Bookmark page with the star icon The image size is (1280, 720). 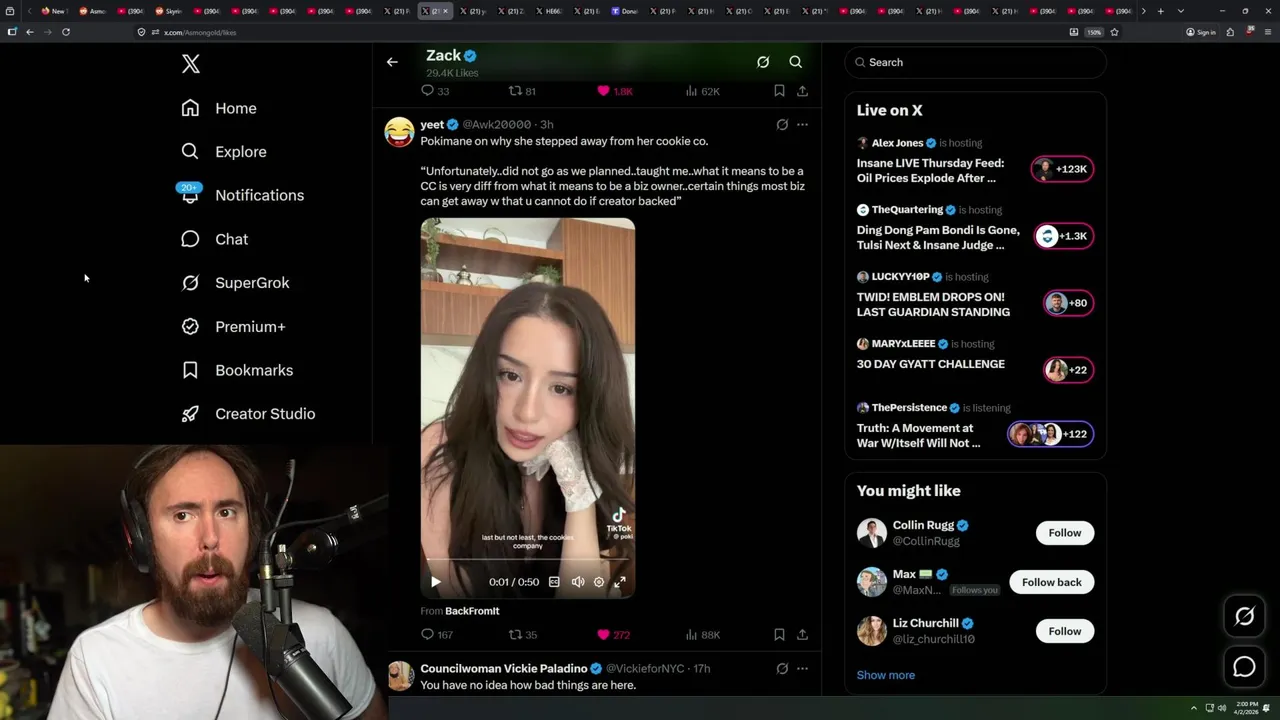coord(1114,32)
